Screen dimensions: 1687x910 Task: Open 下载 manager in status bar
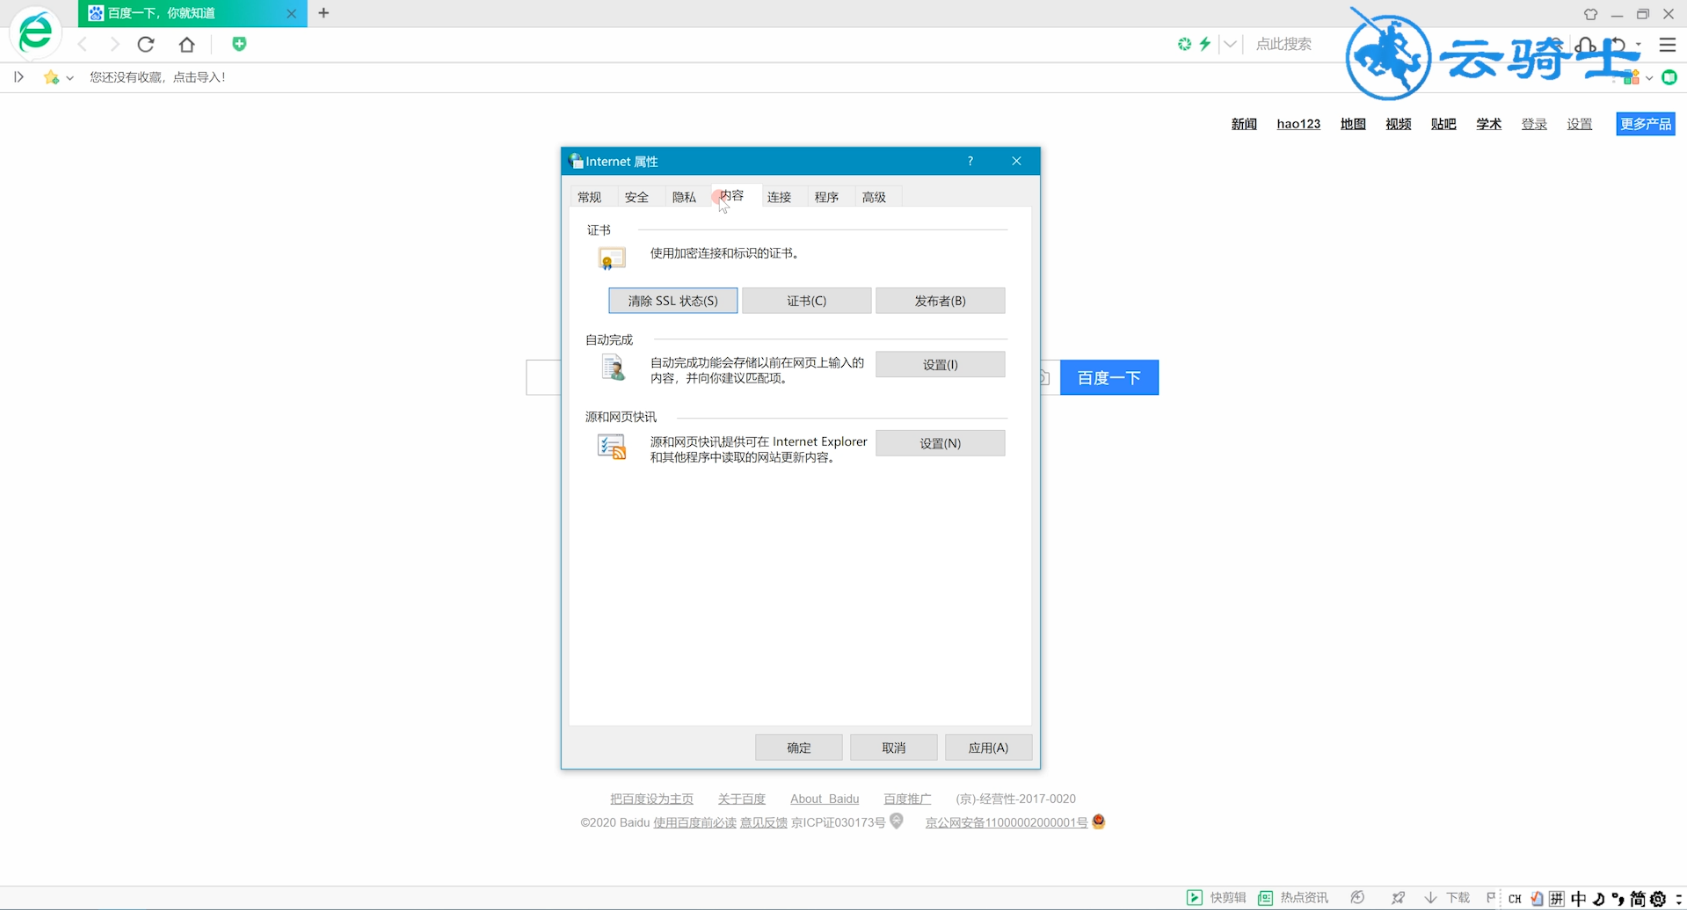(1447, 898)
